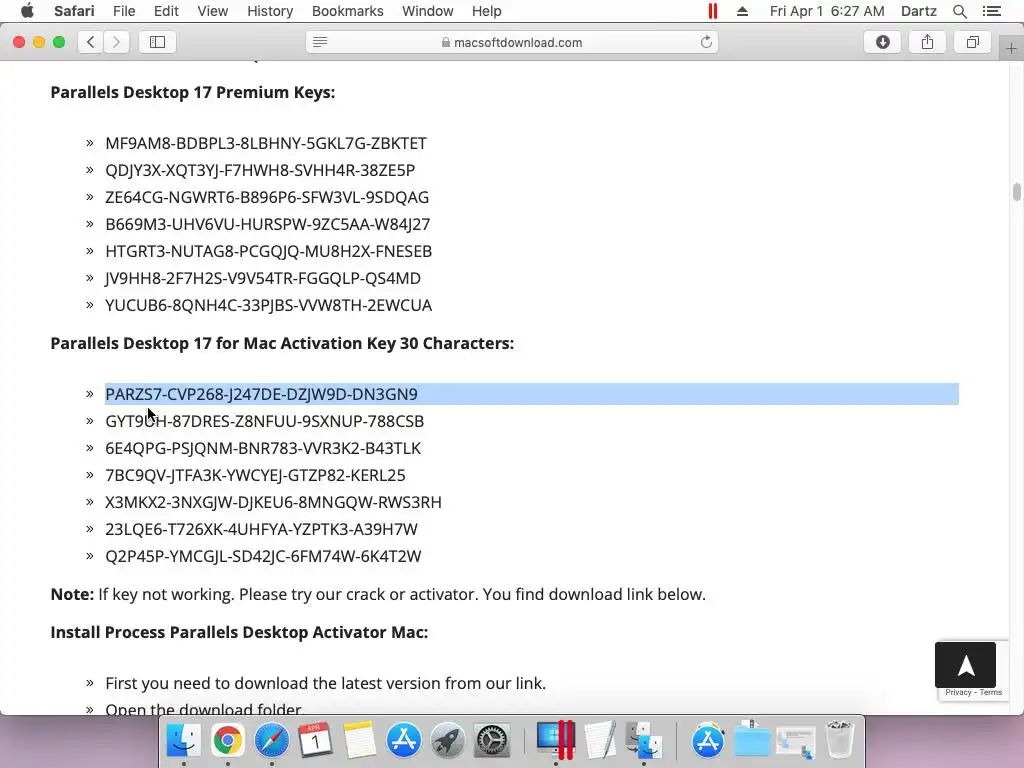Click the page vertical scrollbar thumb

click(1017, 193)
